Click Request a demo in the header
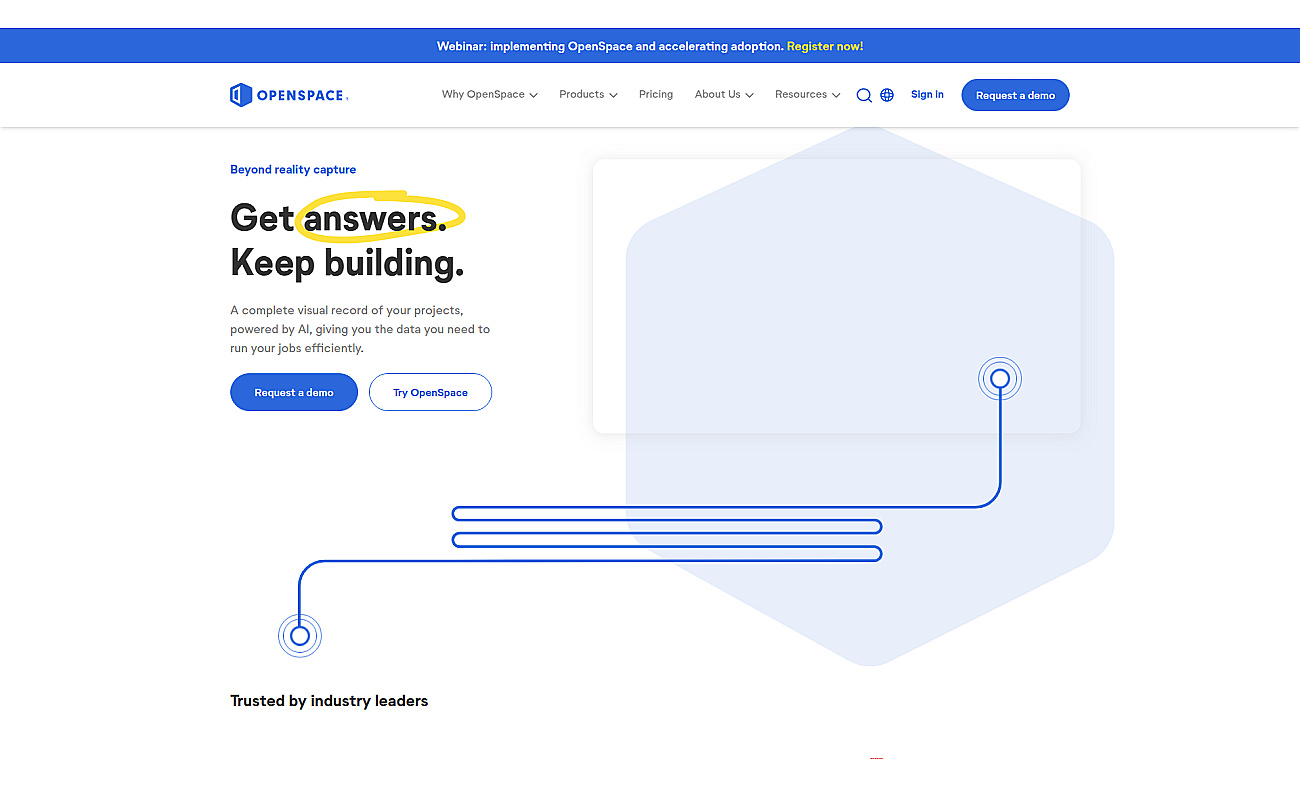Screen dimensions: 1300x788 click(1015, 95)
